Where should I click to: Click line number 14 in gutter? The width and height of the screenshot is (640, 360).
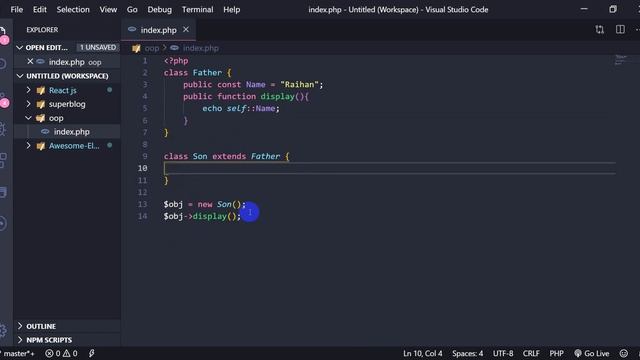[x=142, y=216]
